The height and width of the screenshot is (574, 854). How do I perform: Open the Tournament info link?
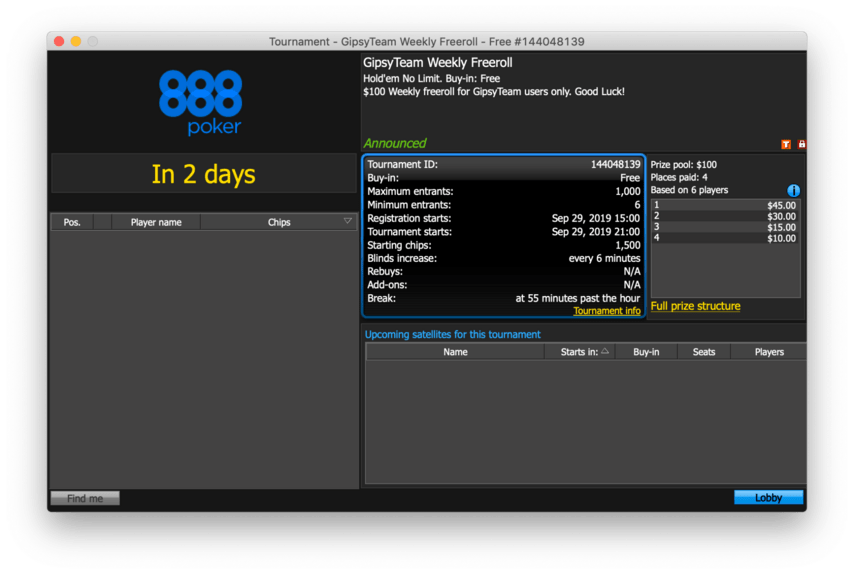pos(606,311)
